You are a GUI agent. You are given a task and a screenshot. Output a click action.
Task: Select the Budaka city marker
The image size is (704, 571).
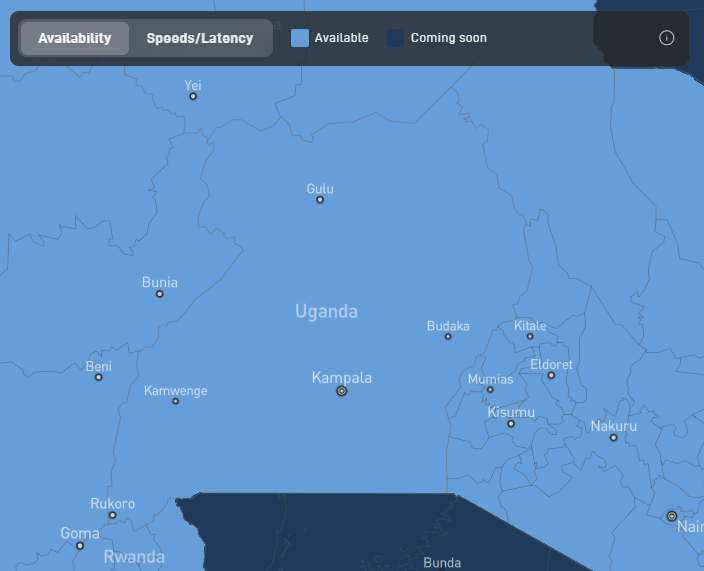tap(448, 336)
